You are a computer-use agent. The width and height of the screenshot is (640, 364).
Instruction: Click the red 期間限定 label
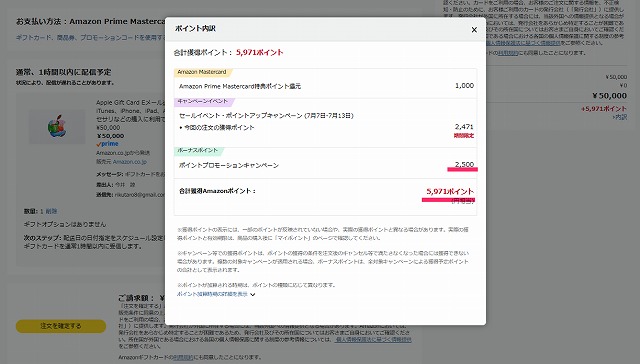(x=464, y=135)
